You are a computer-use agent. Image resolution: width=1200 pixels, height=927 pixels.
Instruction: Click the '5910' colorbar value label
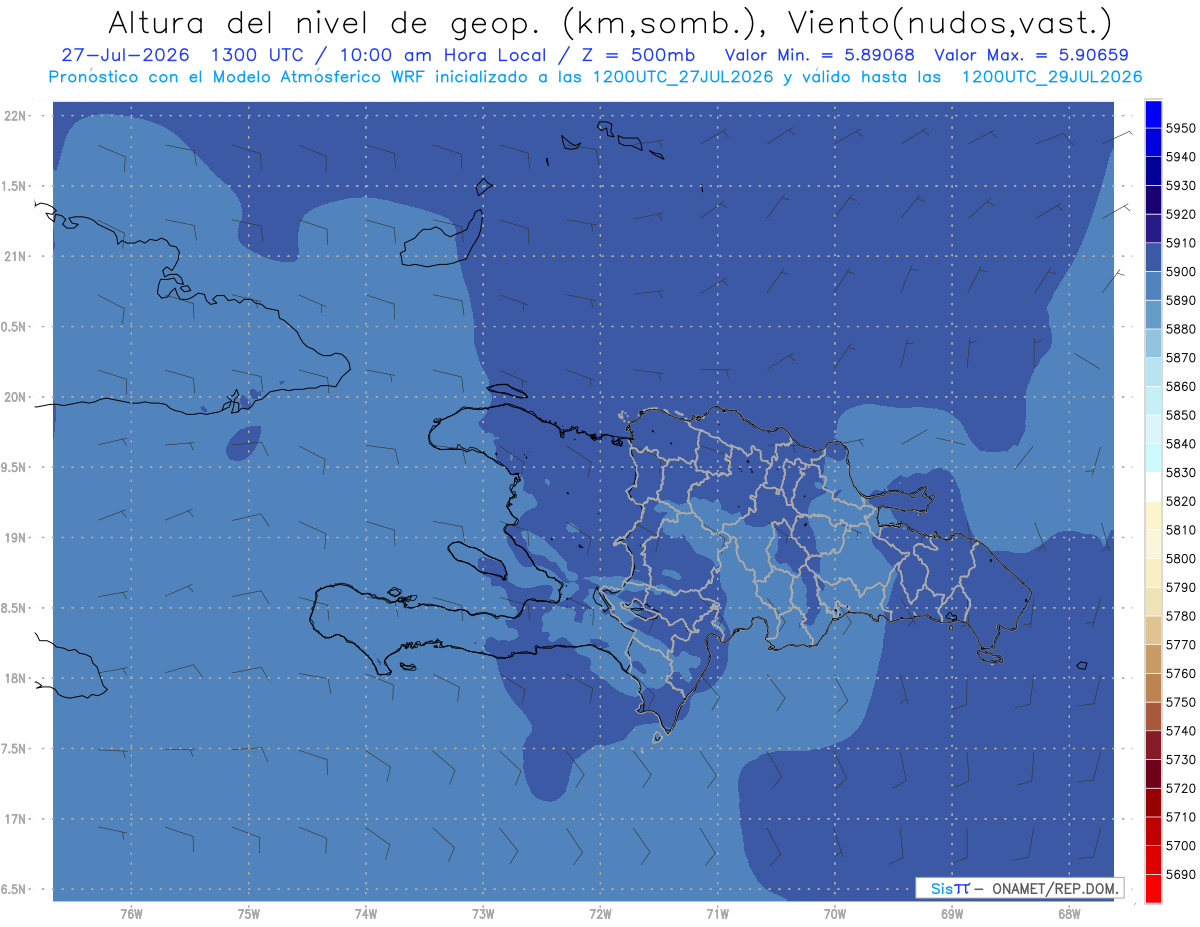pyautogui.click(x=1181, y=243)
